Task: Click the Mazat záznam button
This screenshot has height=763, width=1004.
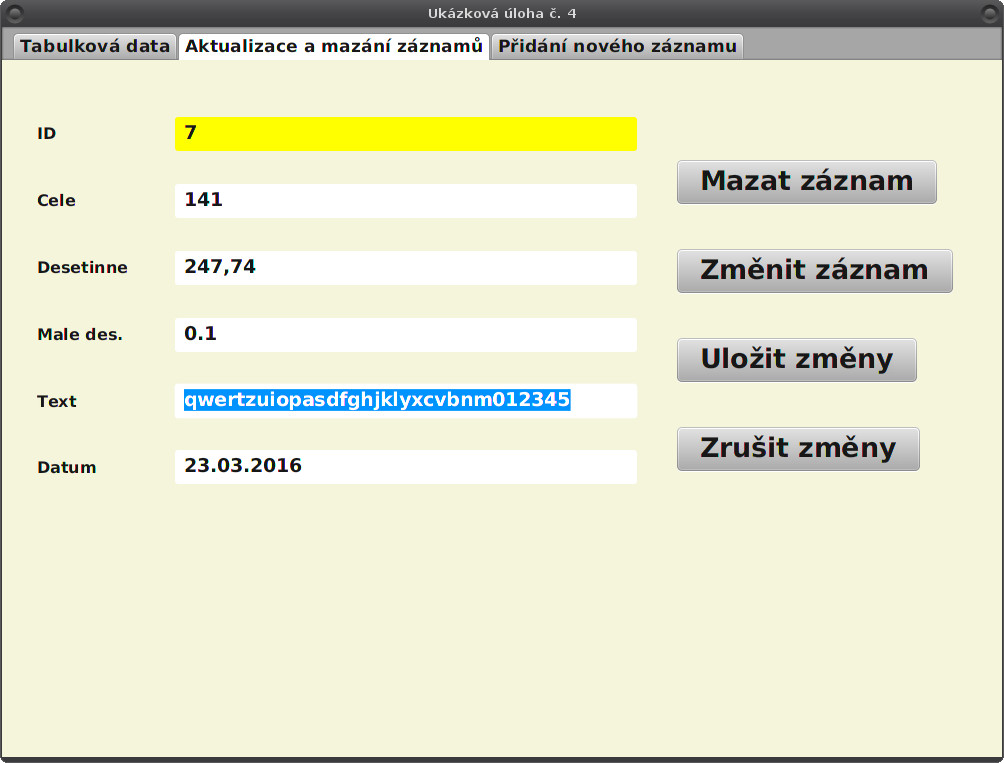Action: click(x=807, y=182)
